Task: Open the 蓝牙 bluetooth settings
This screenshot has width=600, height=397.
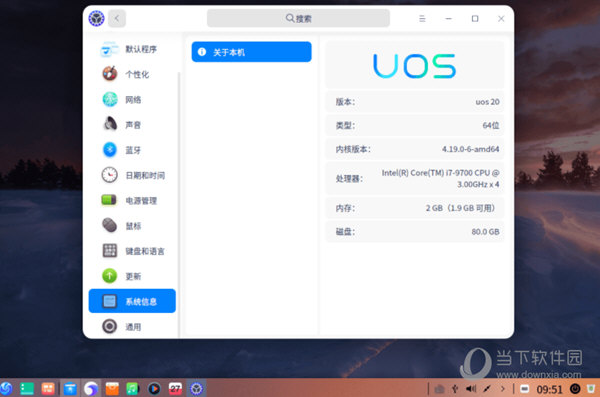Action: point(132,150)
